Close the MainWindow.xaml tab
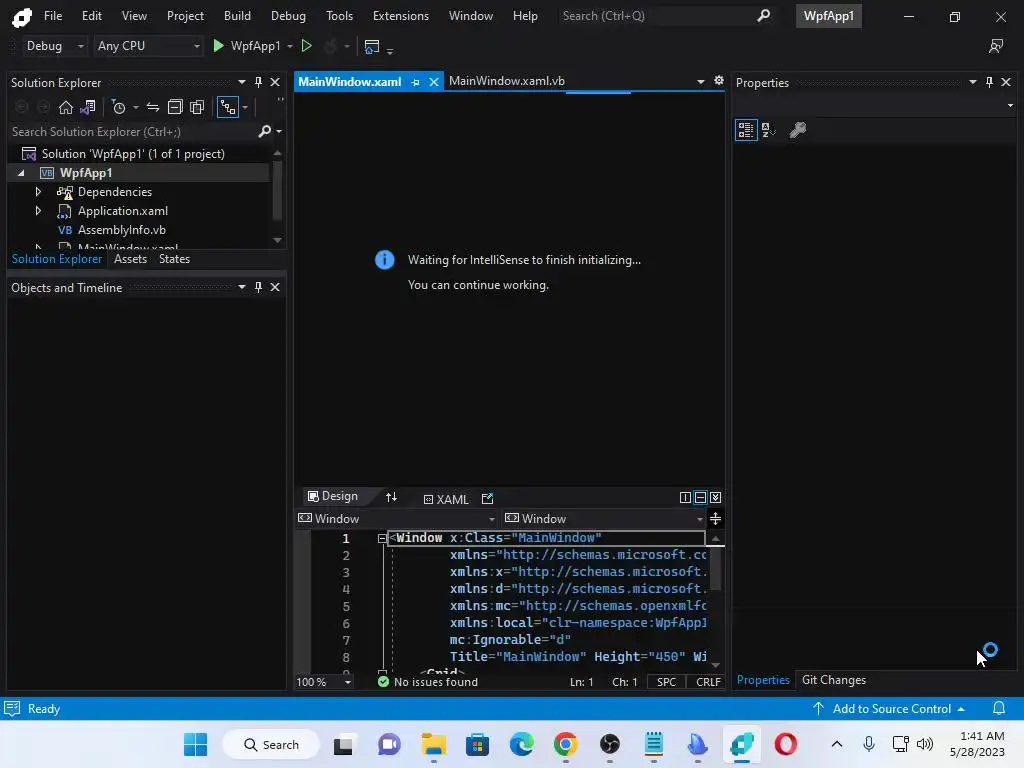Image resolution: width=1024 pixels, height=768 pixels. click(434, 82)
